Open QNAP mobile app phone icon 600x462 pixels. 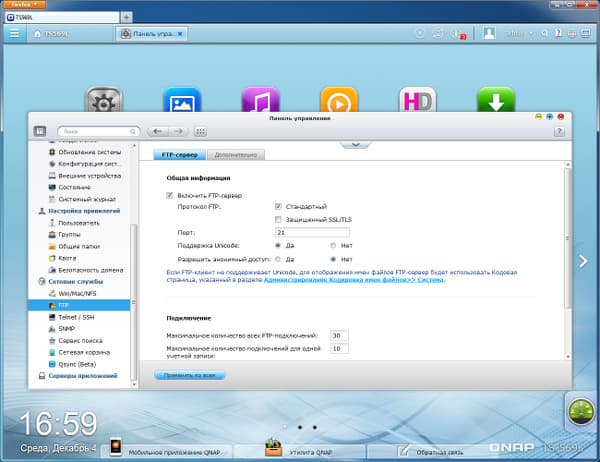(116, 446)
